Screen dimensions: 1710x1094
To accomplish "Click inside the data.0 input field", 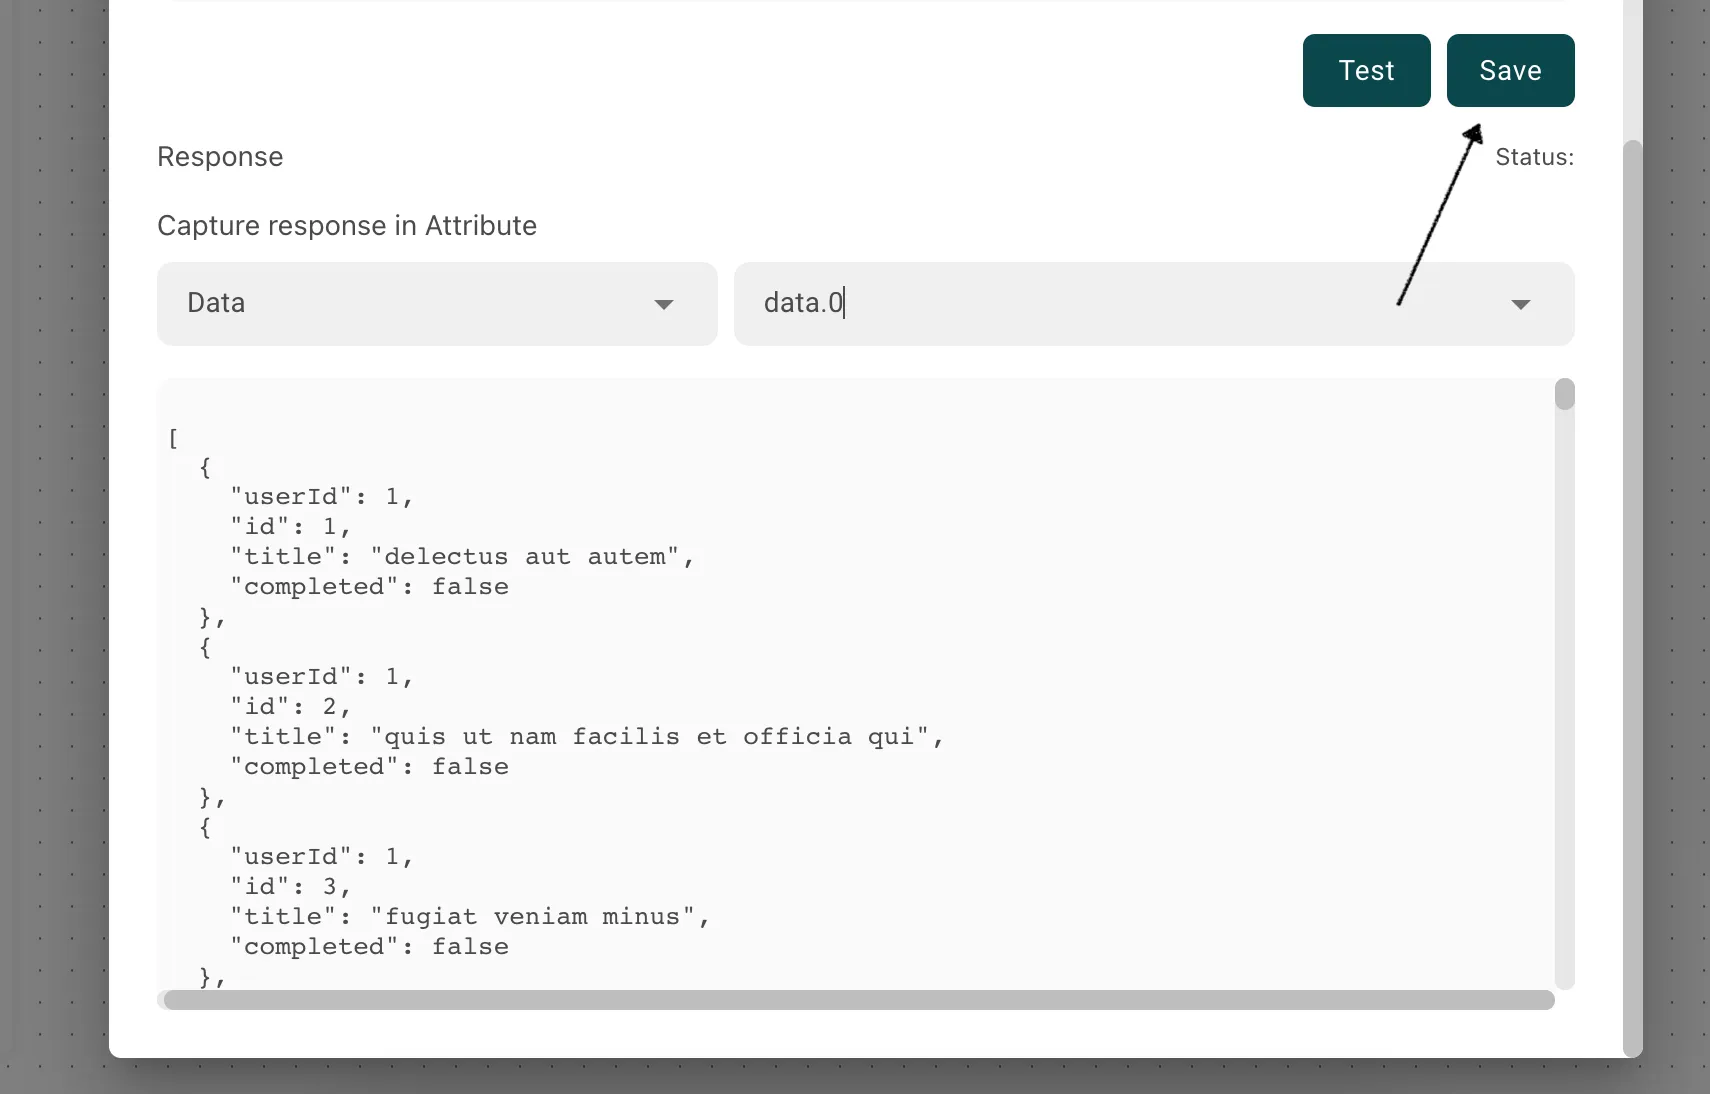I will click(1000, 303).
